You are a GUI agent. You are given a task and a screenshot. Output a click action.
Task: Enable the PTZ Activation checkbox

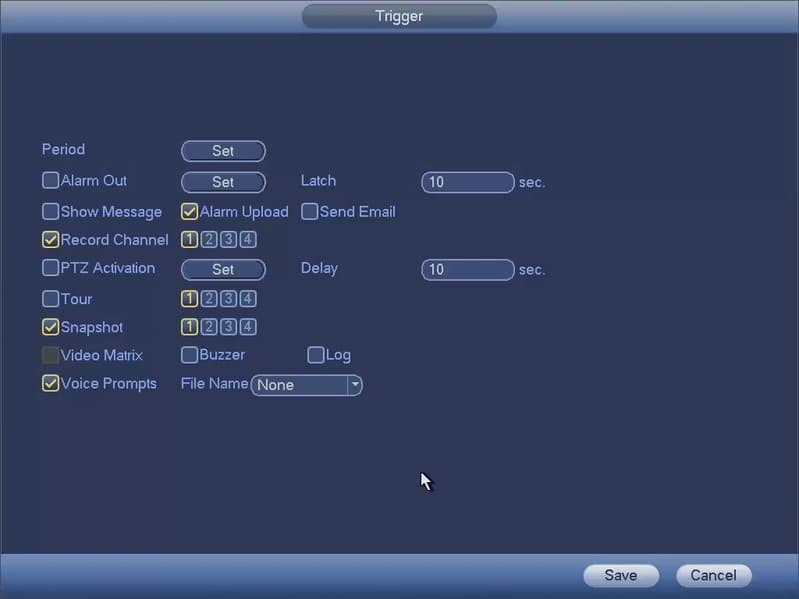click(50, 268)
